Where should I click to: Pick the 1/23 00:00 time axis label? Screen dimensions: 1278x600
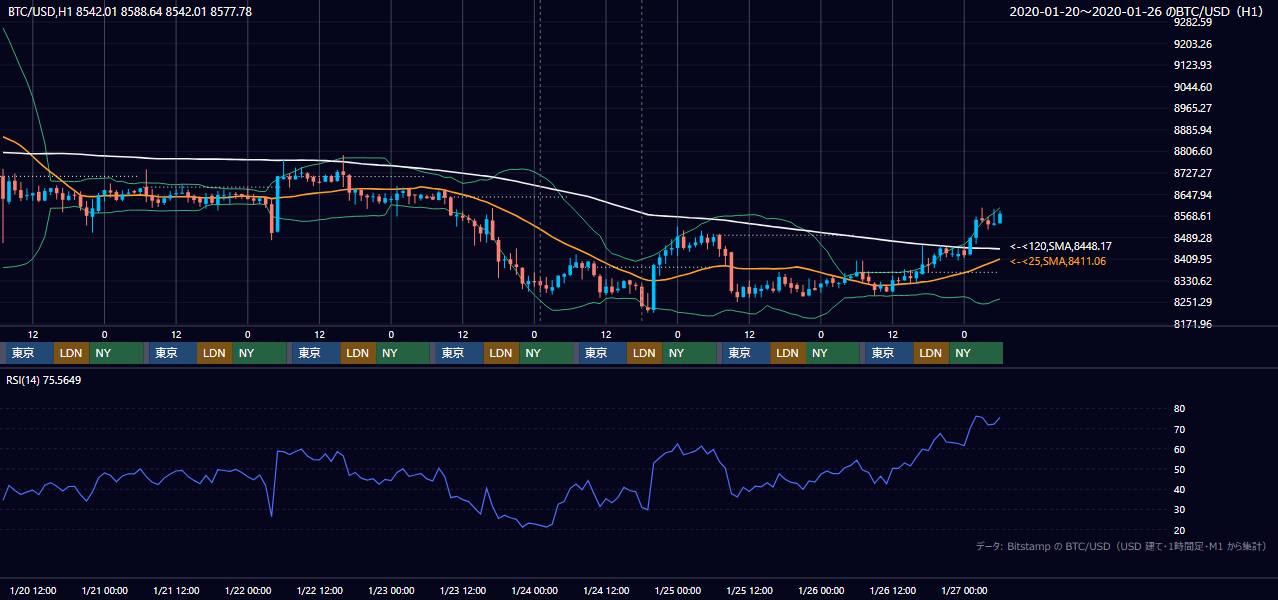pyautogui.click(x=391, y=590)
